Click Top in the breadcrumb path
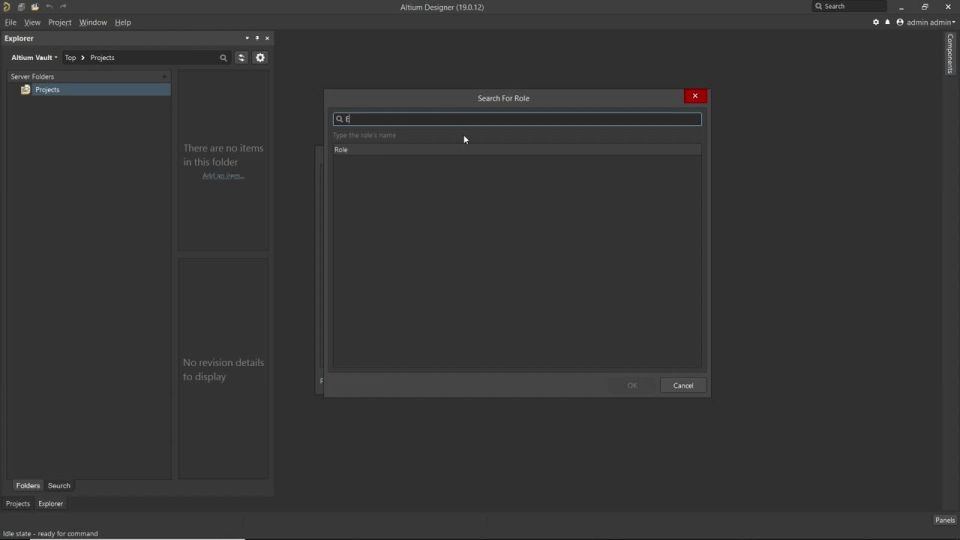Viewport: 960px width, 540px height. [70, 58]
